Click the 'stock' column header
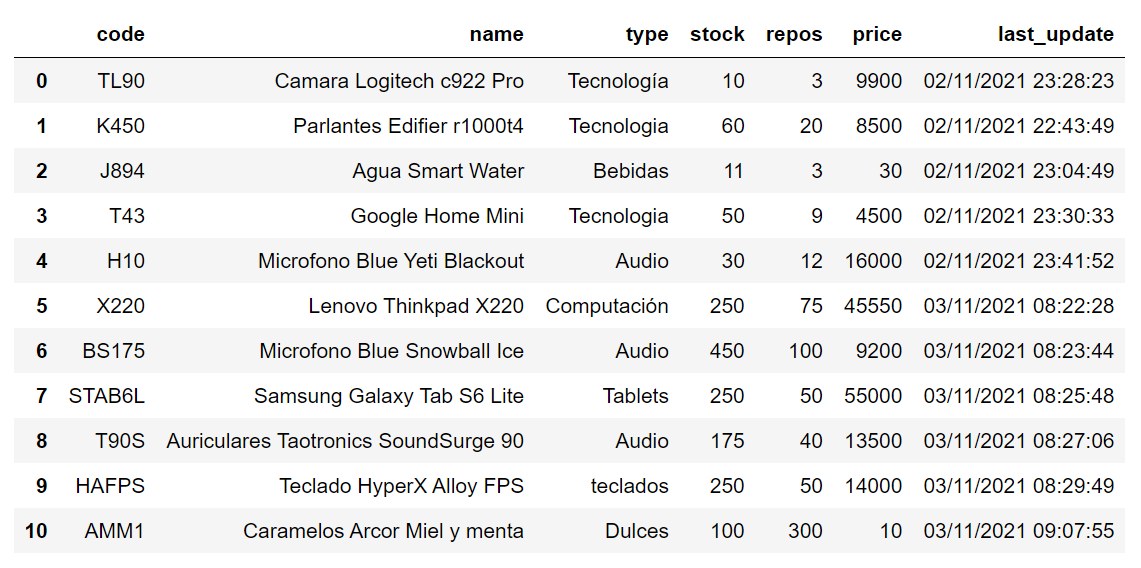Viewport: 1141px width, 568px height. (717, 34)
